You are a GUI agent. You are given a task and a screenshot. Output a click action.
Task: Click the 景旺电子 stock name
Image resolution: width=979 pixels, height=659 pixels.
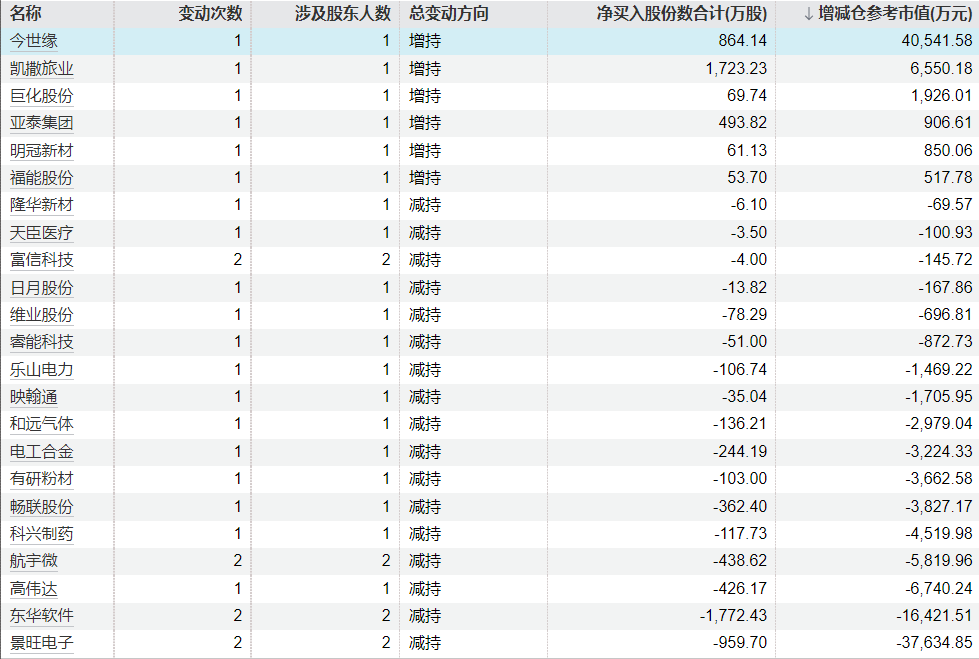click(42, 643)
